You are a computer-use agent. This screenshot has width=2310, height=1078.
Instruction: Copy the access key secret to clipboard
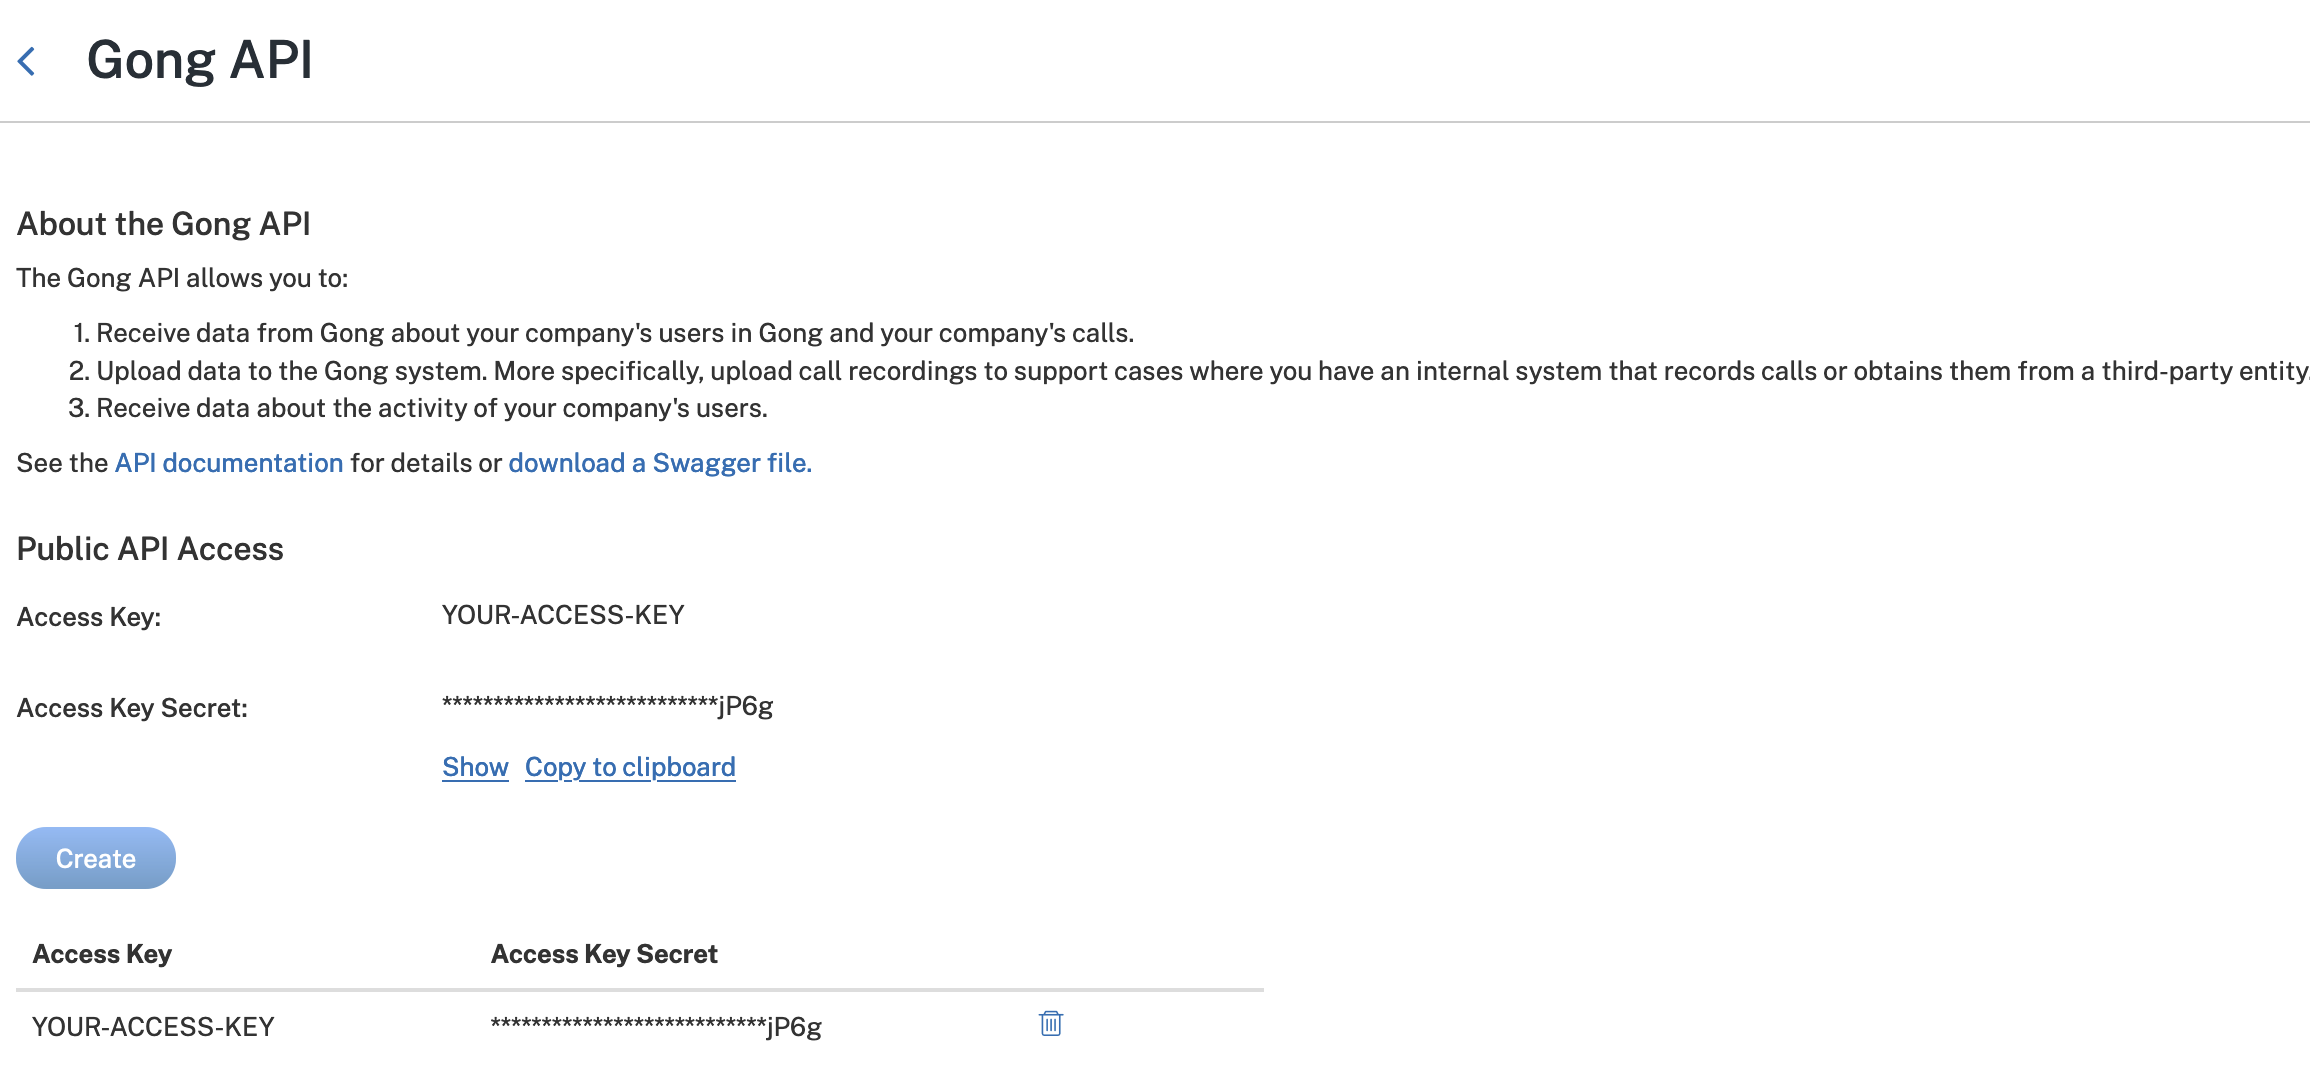point(630,767)
